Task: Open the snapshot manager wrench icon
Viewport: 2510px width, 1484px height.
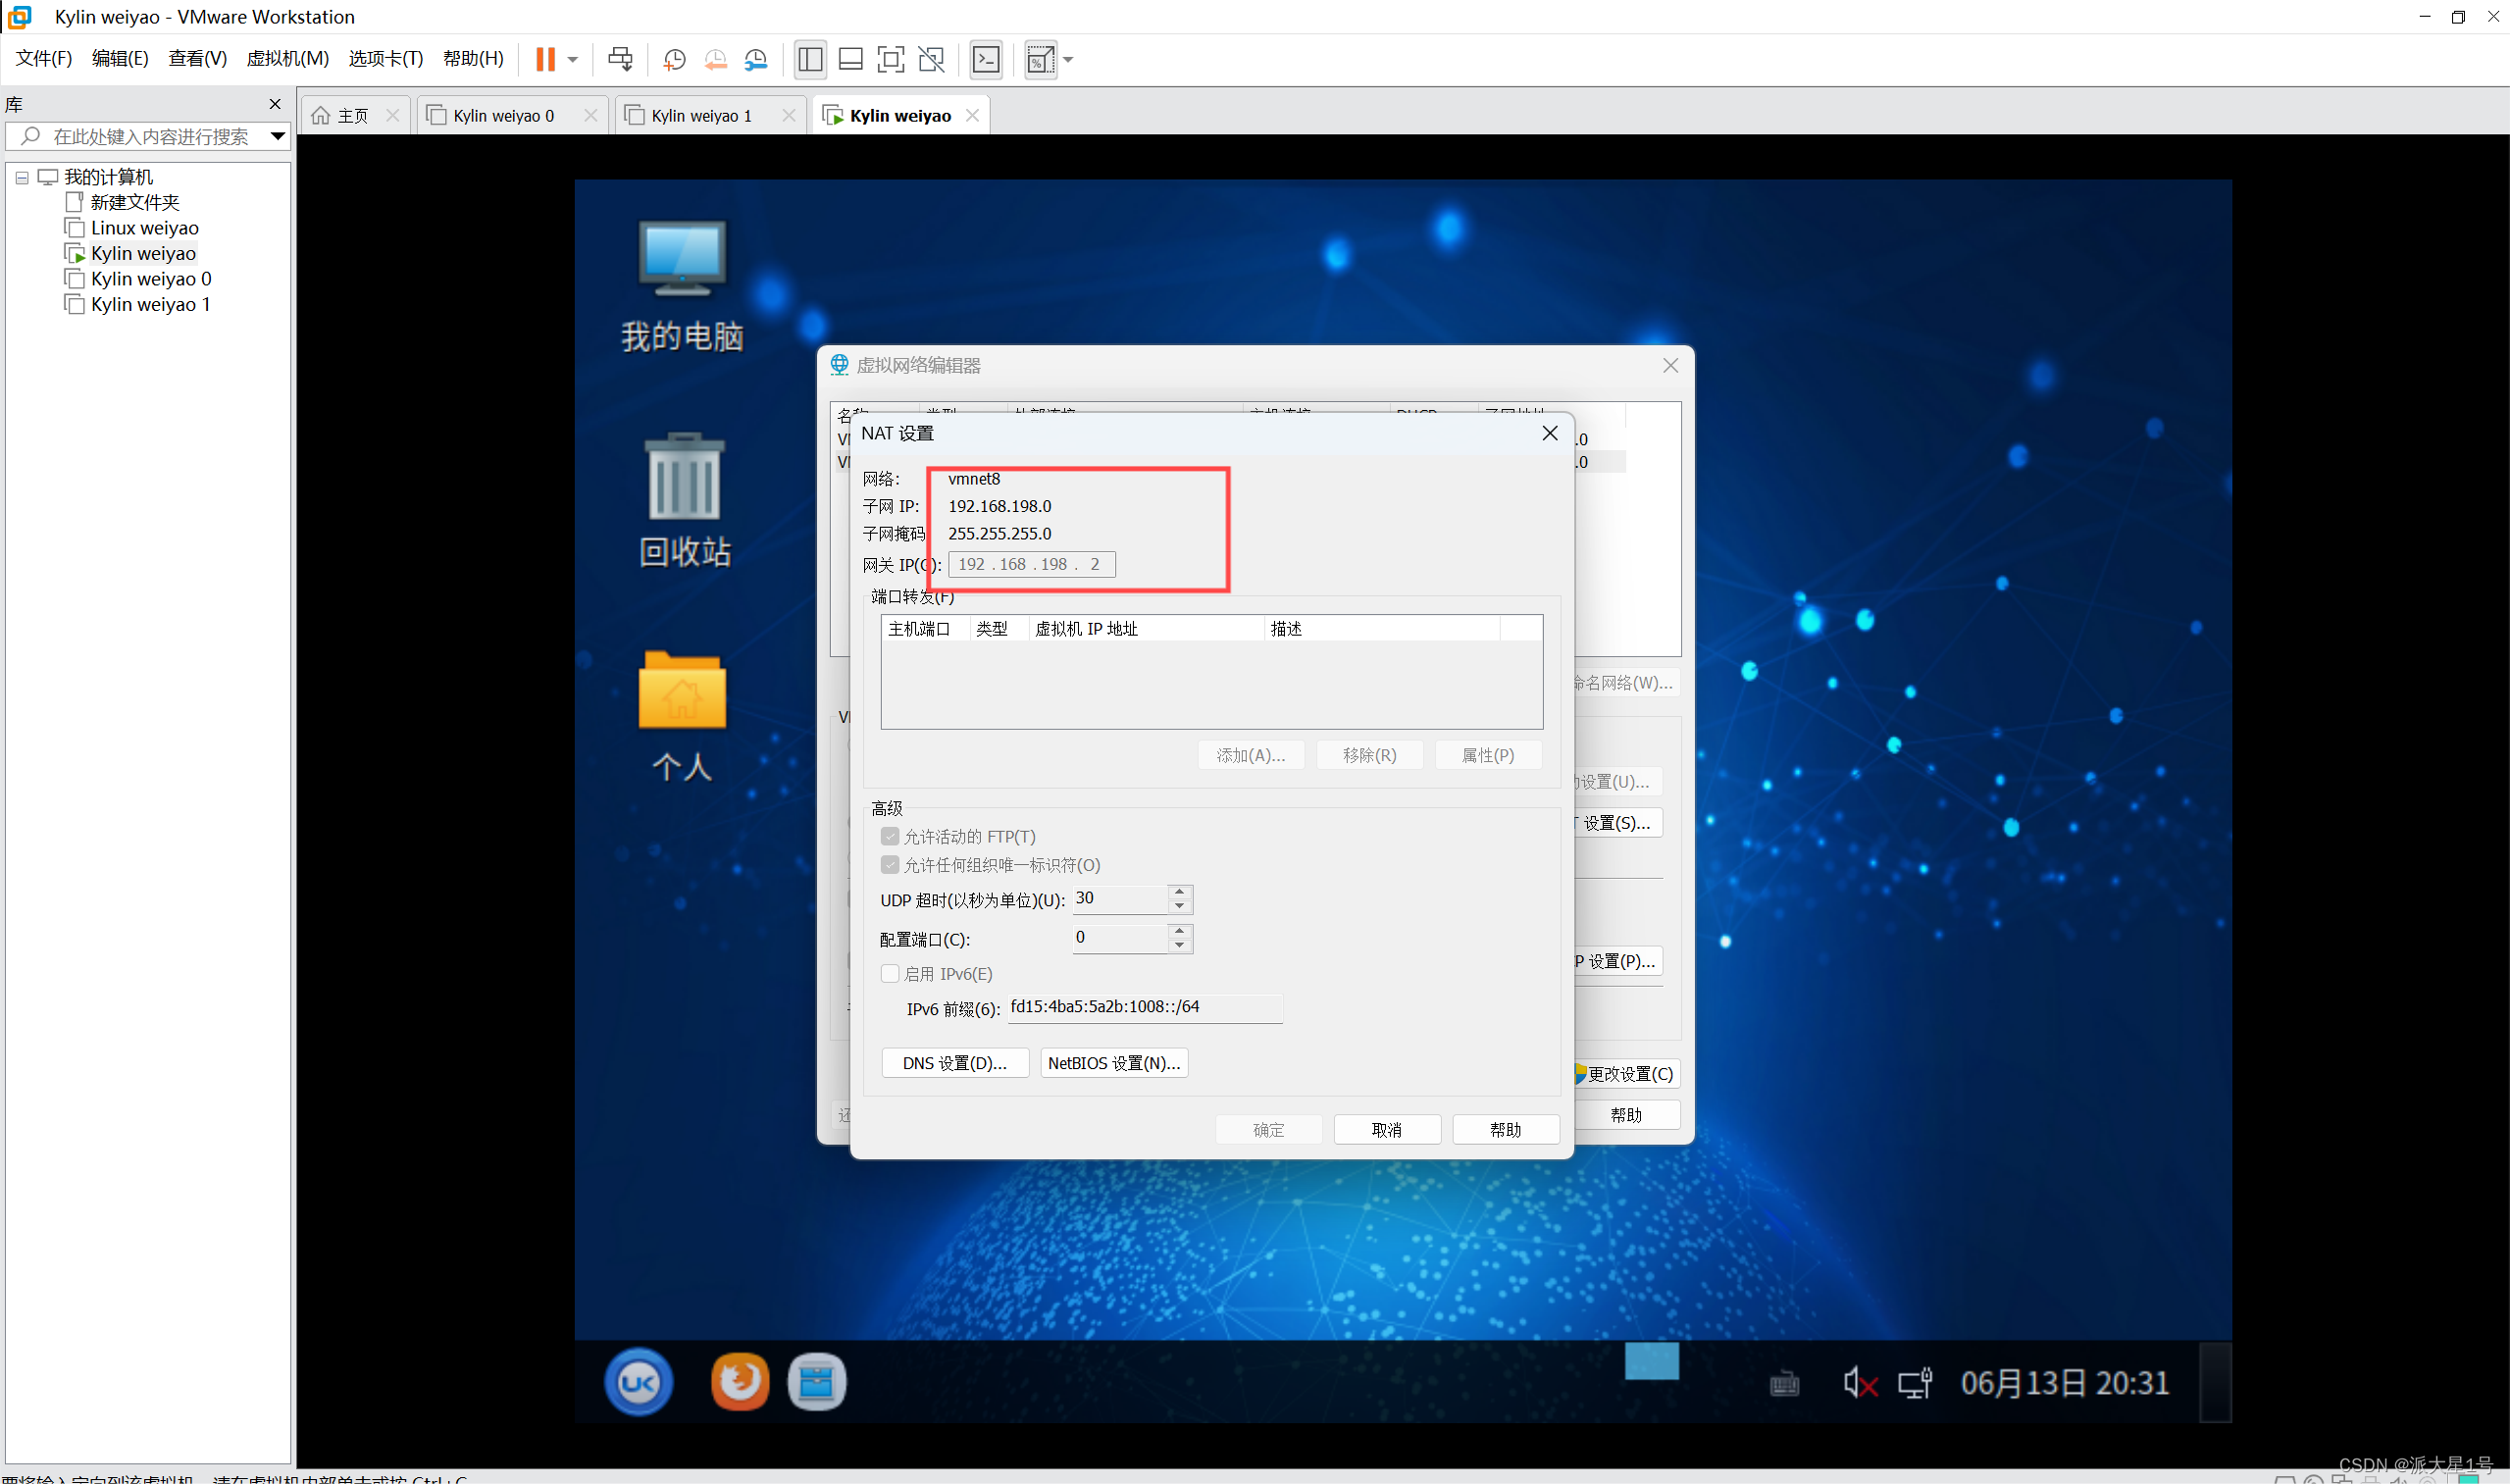Action: point(756,59)
